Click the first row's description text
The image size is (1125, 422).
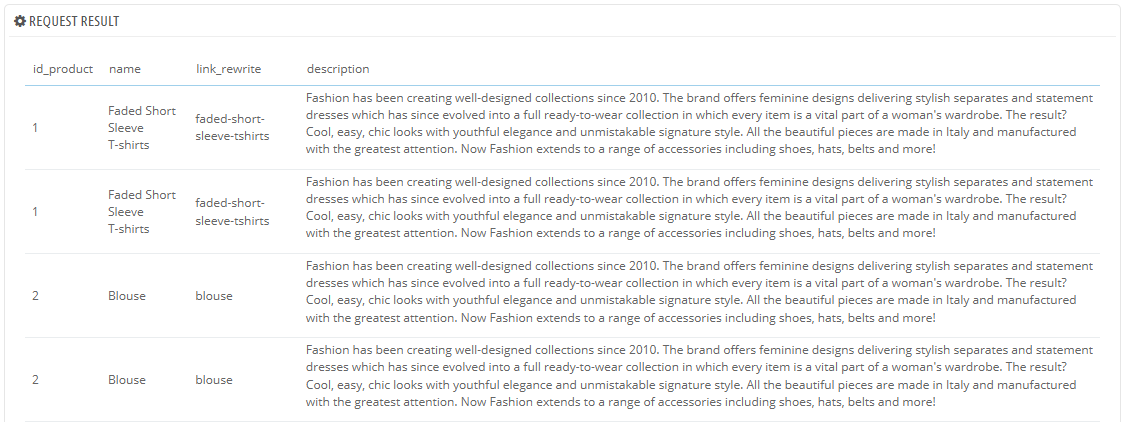(698, 124)
